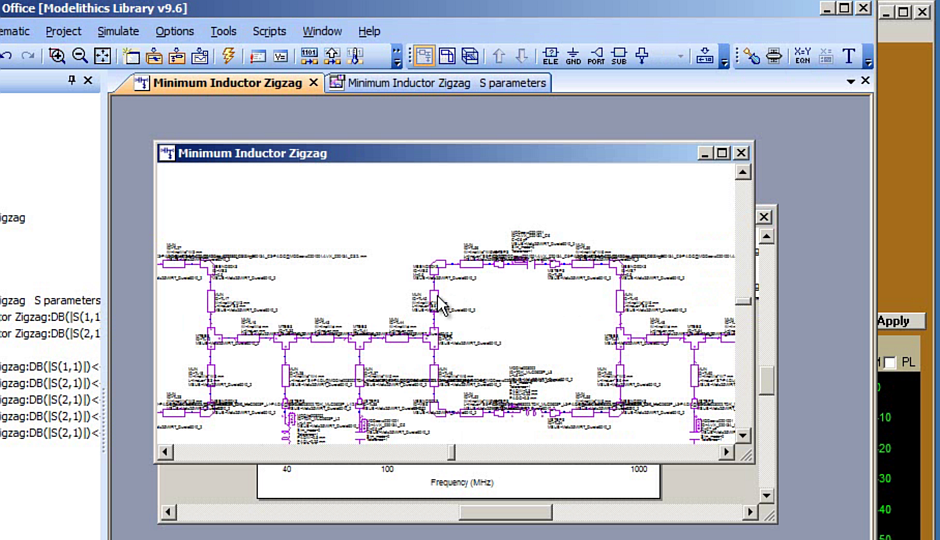940x540 pixels.
Task: Click graph window's scroll left arrow
Action: 168,512
